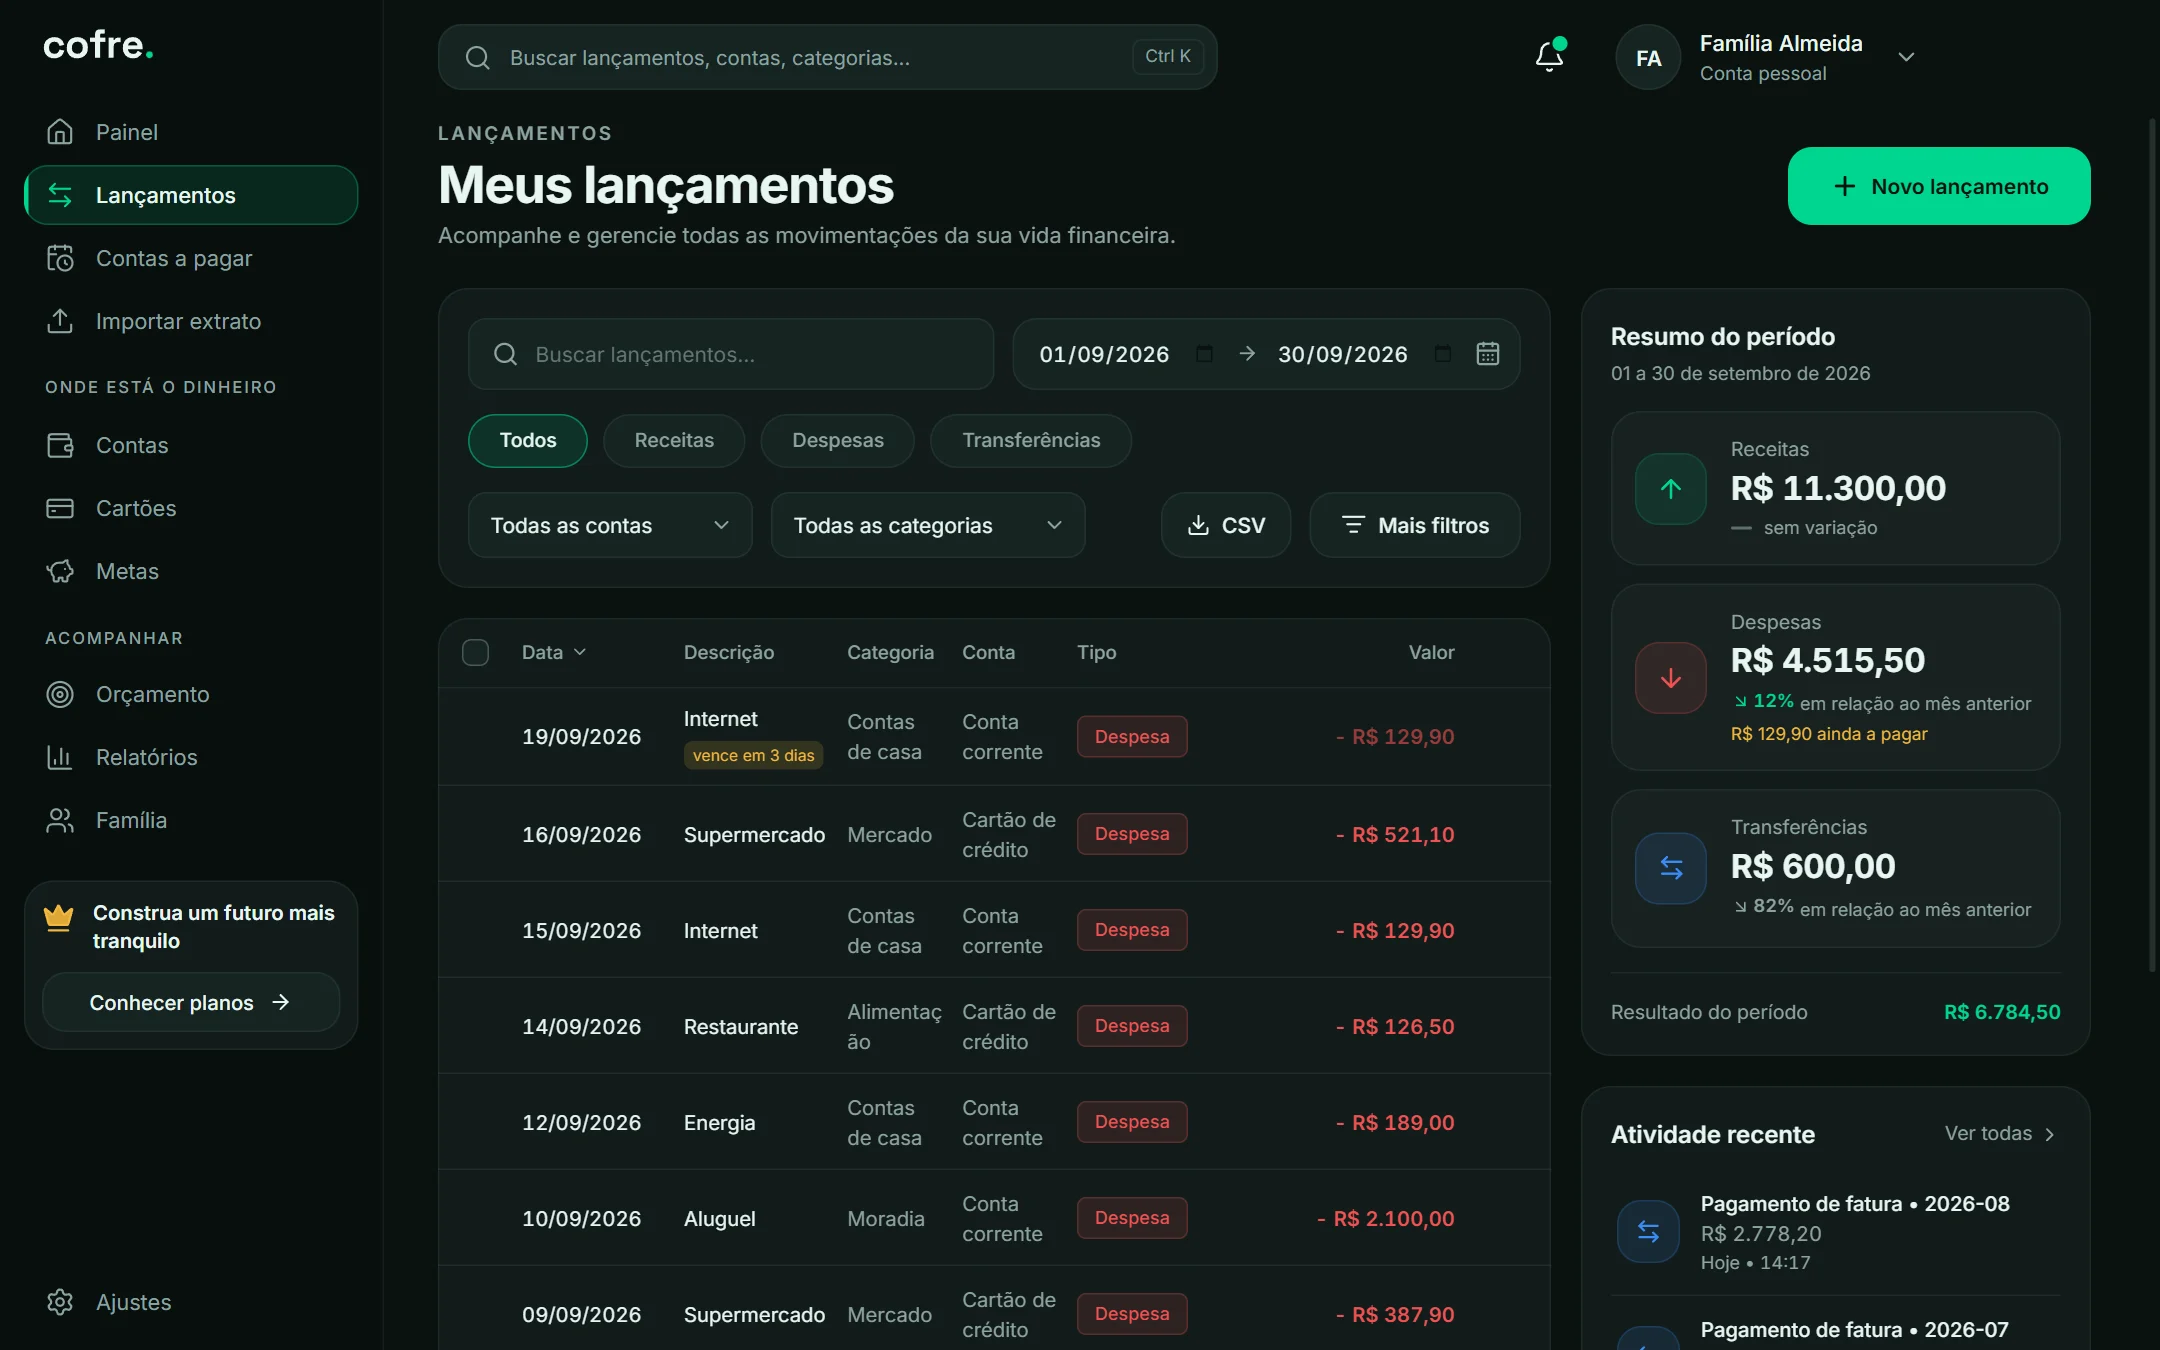
Task: Open the Todas as contas dropdown
Action: (x=610, y=525)
